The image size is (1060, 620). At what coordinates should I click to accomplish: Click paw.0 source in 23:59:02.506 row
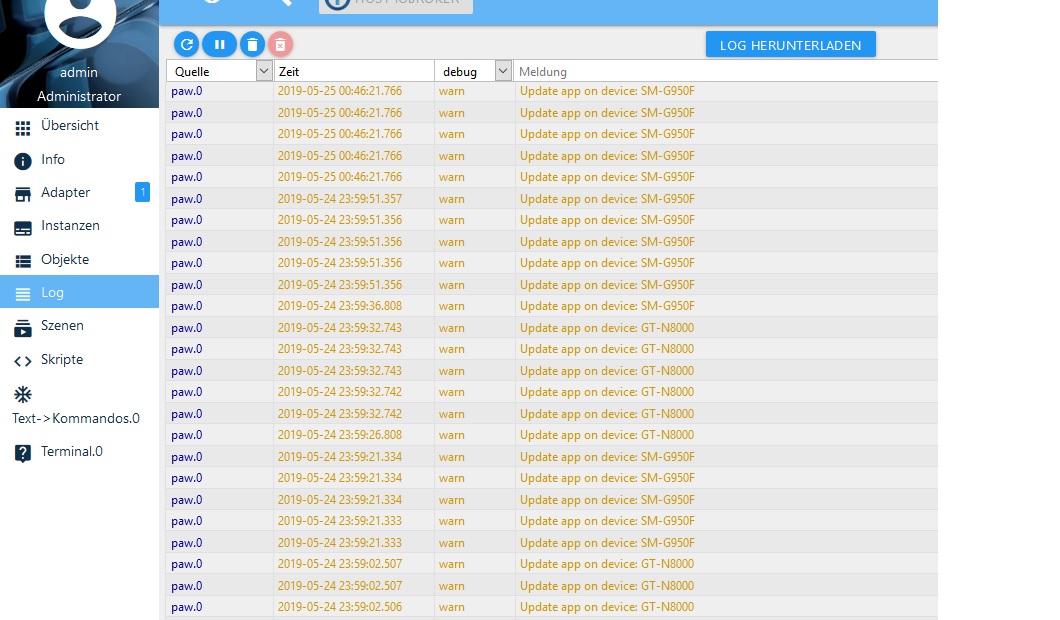[x=187, y=606]
